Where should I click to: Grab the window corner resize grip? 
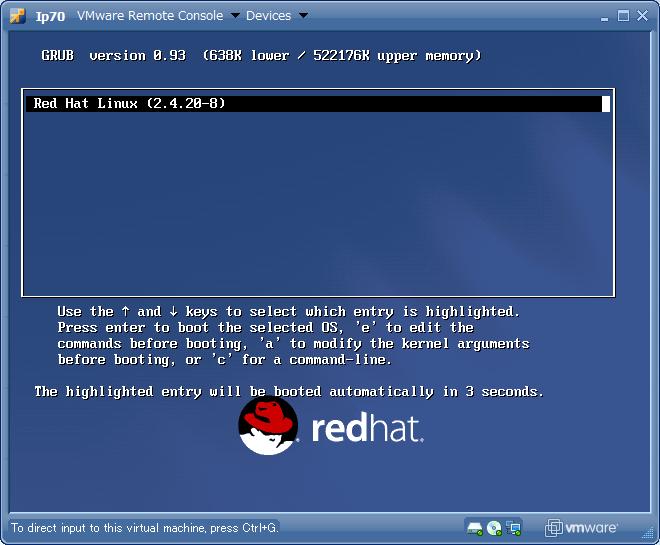click(x=647, y=533)
